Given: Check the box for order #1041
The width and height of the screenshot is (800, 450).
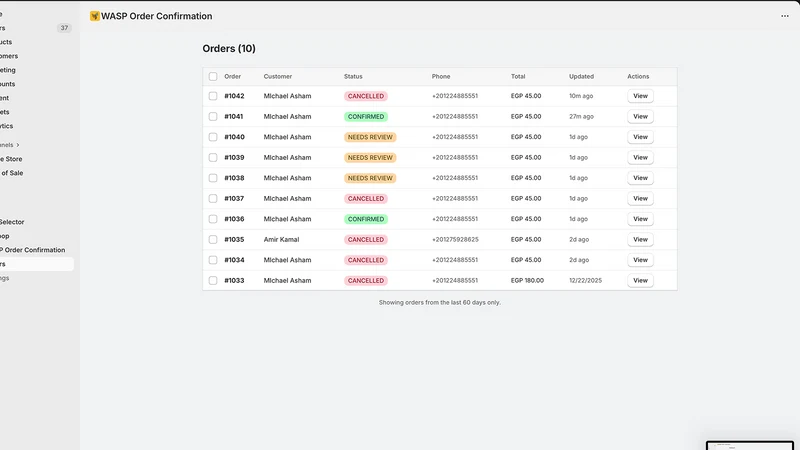Looking at the screenshot, I should pos(213,116).
